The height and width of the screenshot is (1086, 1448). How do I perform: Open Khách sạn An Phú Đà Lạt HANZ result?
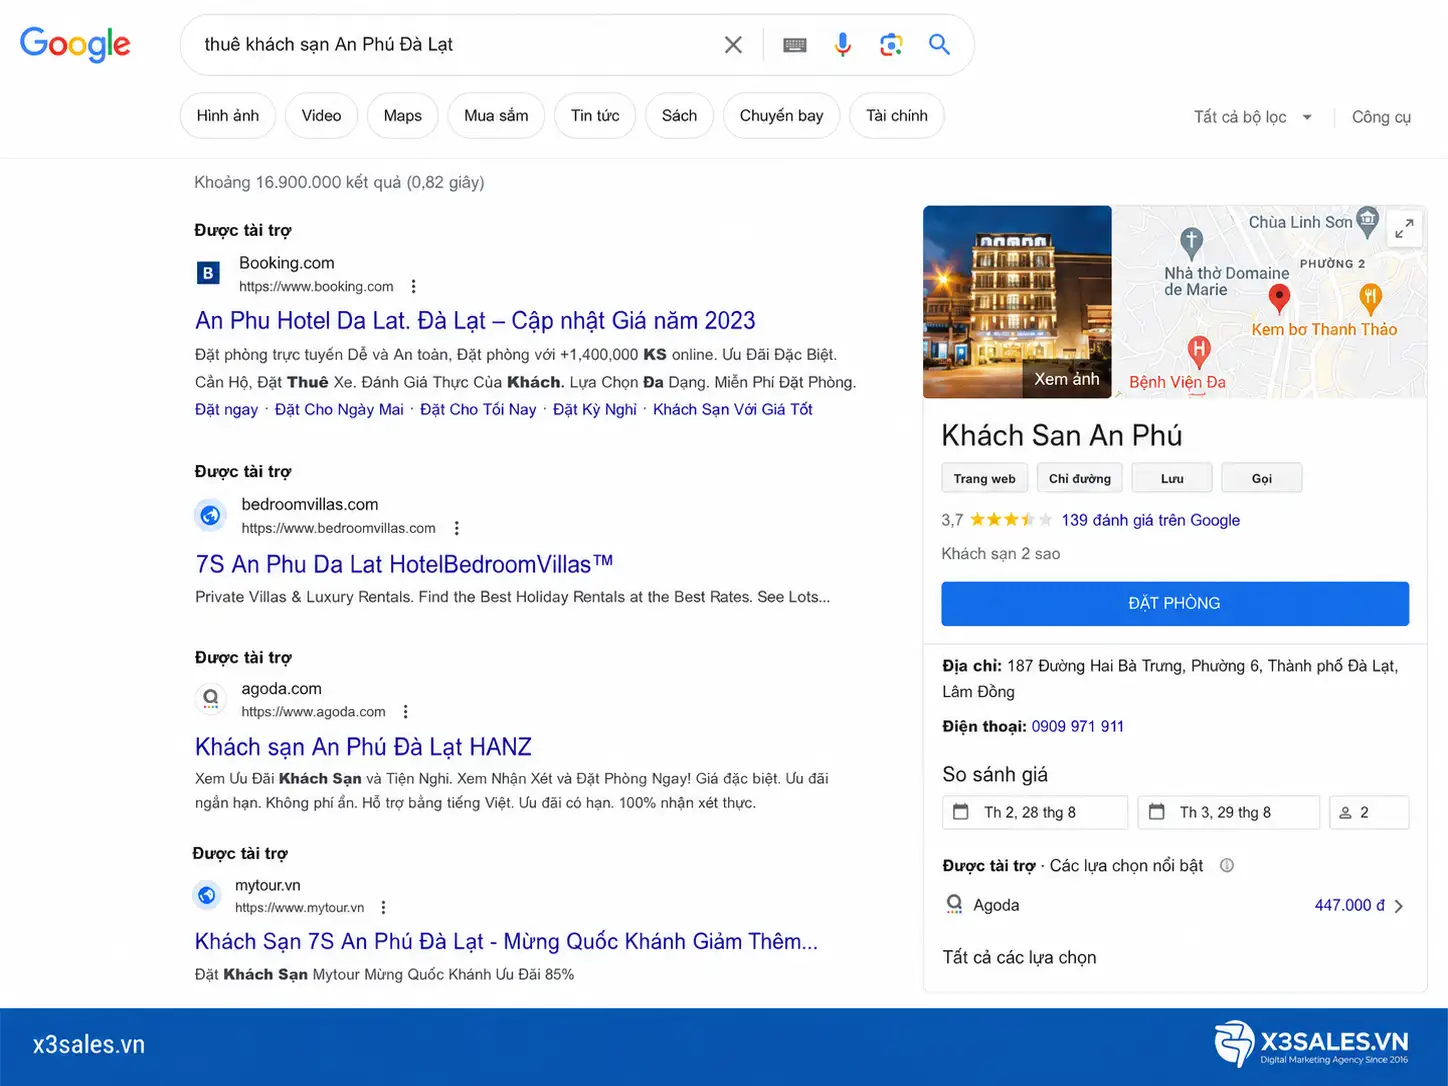[x=363, y=747]
